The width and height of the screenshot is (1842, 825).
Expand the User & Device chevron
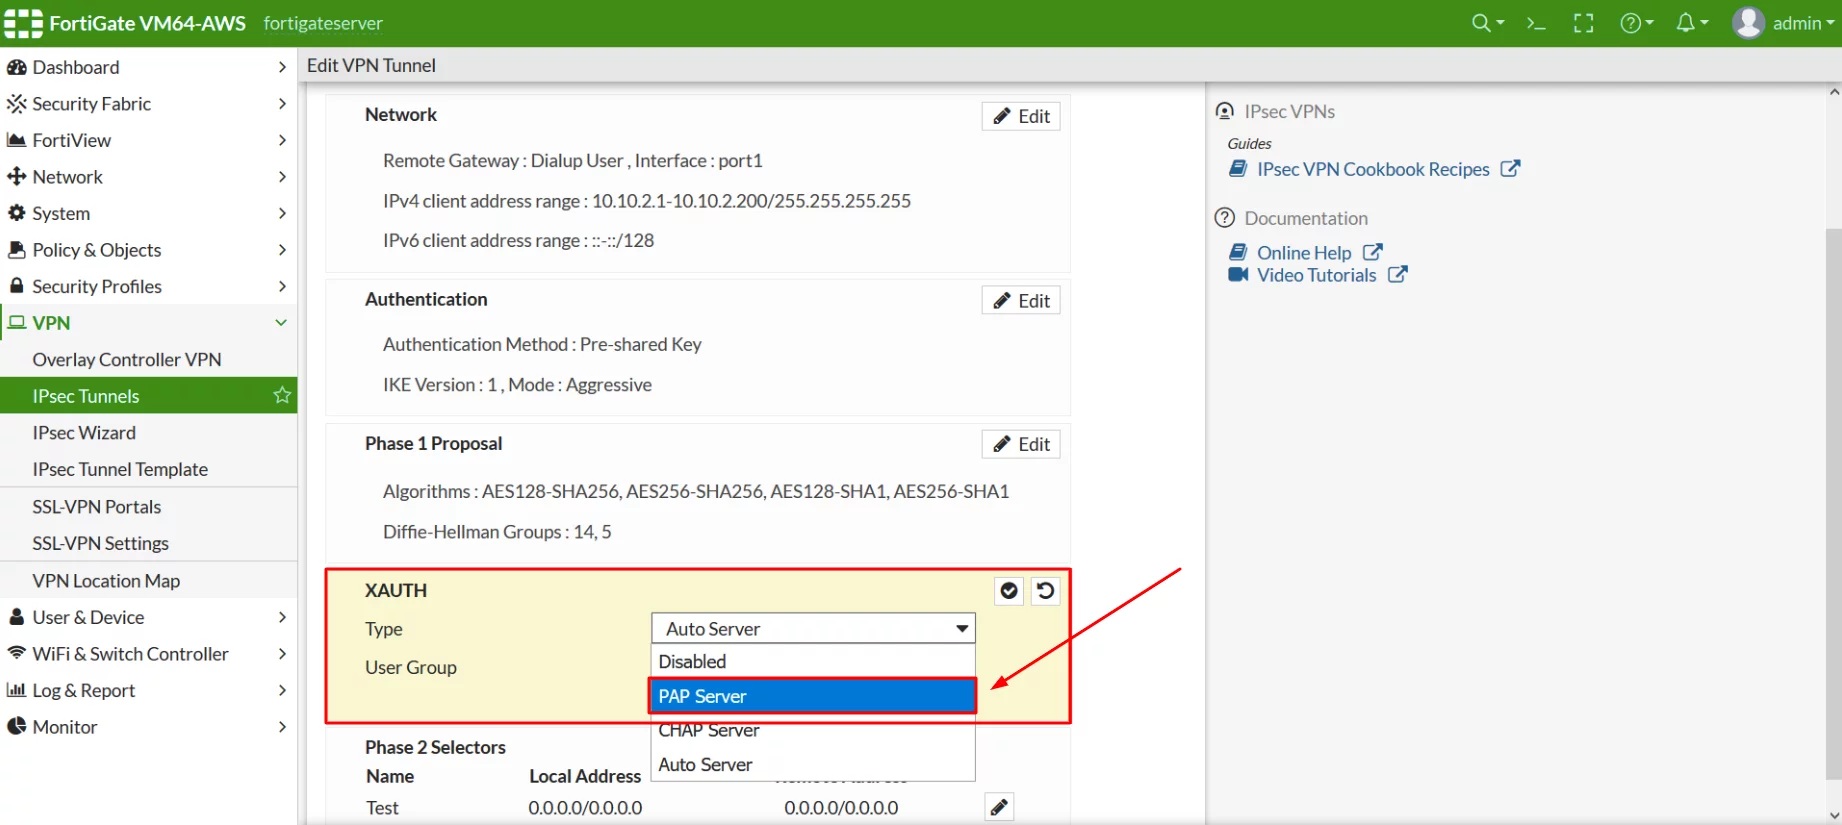[282, 617]
